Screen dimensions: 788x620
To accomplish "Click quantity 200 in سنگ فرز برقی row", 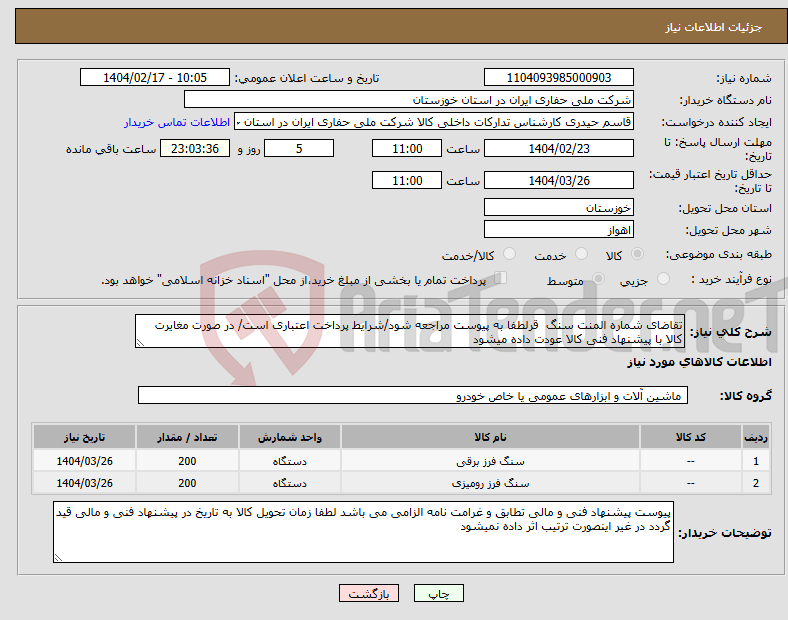I will (x=187, y=461).
